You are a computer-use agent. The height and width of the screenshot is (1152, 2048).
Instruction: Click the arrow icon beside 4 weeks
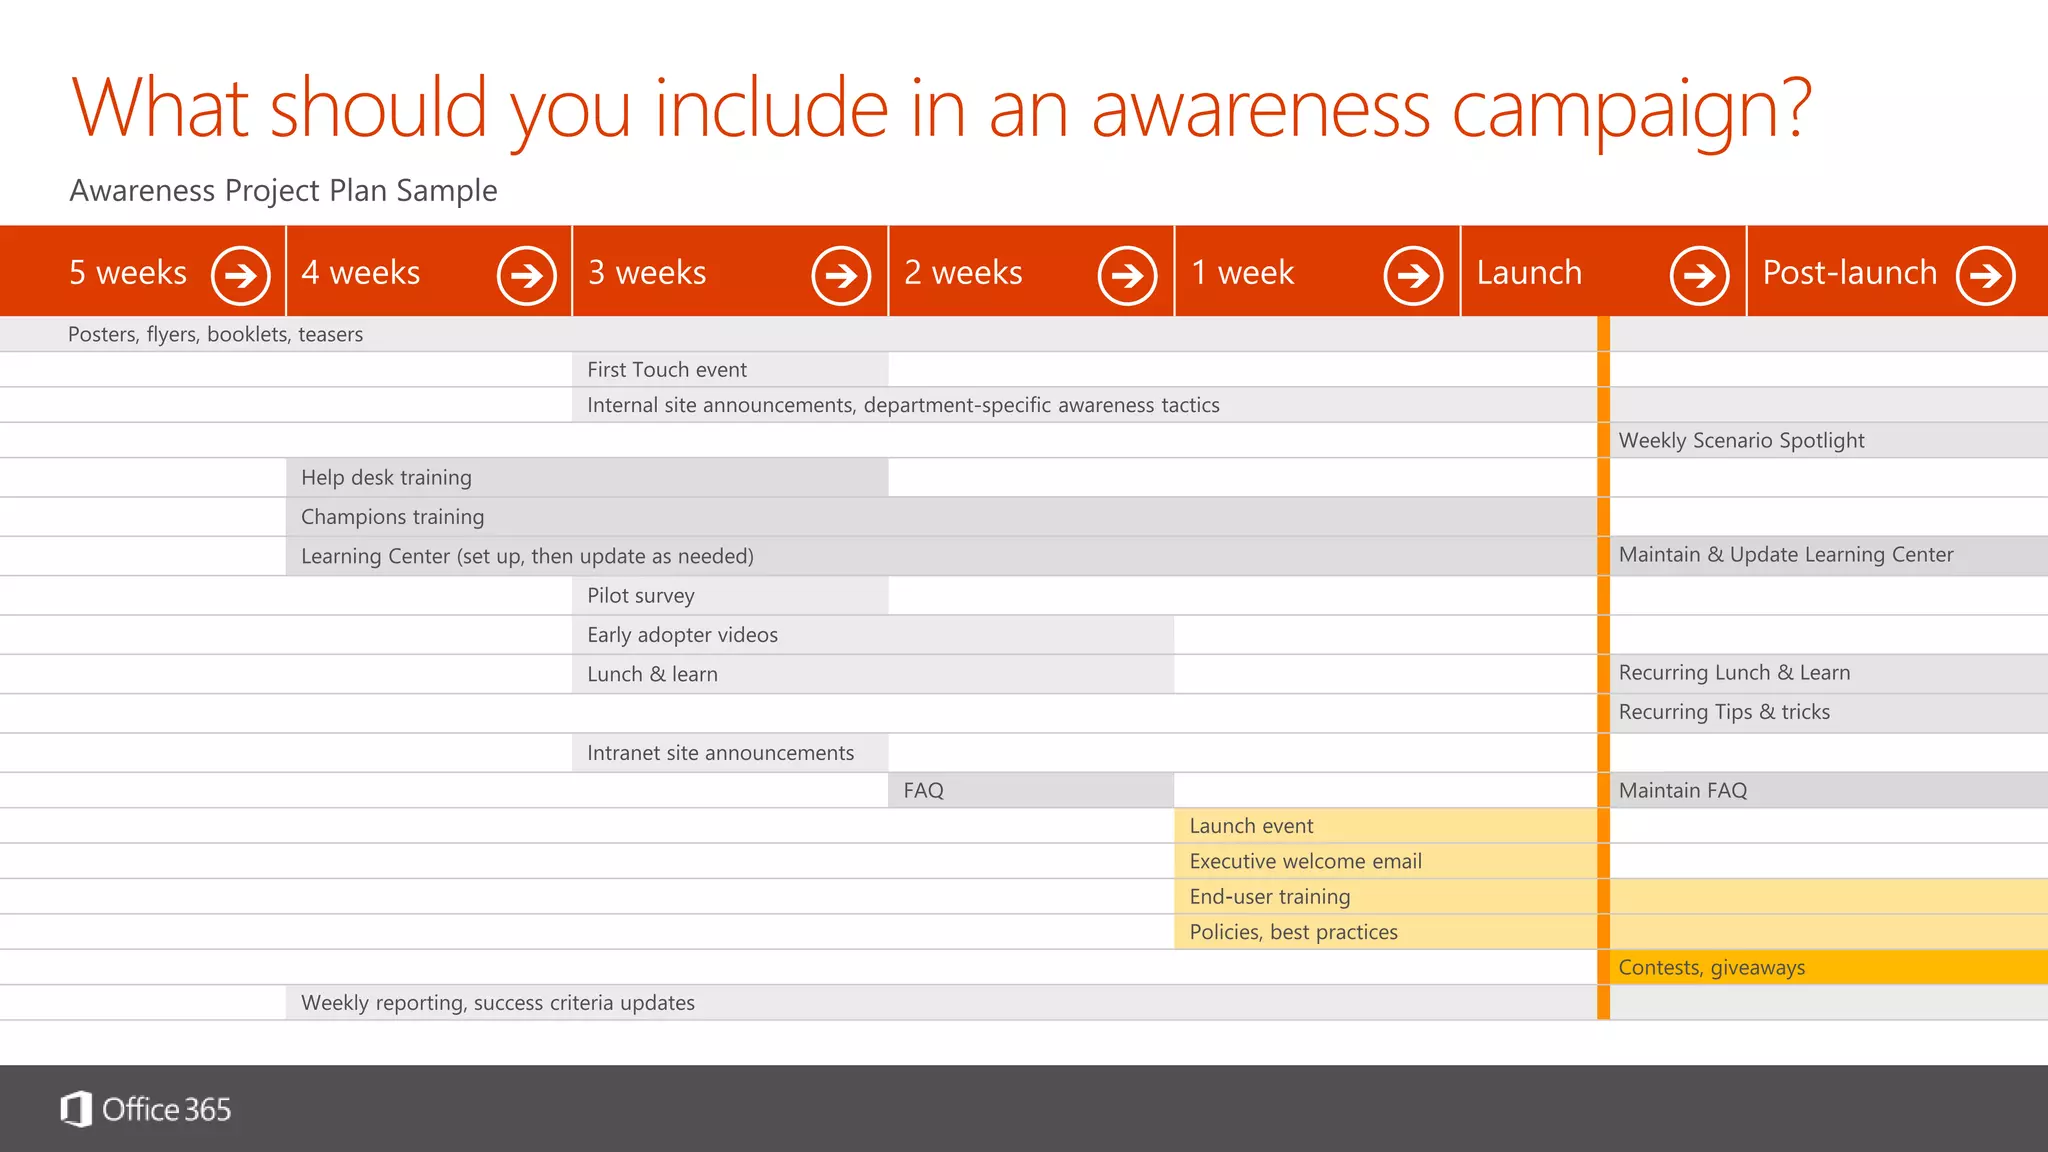tap(527, 275)
